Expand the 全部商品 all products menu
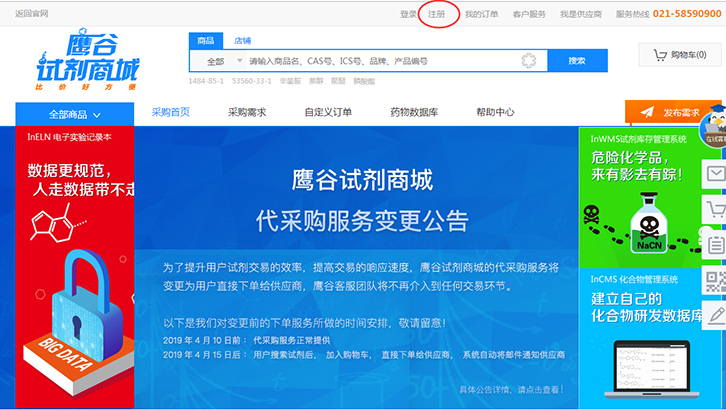This screenshot has width=726, height=410. (x=74, y=114)
